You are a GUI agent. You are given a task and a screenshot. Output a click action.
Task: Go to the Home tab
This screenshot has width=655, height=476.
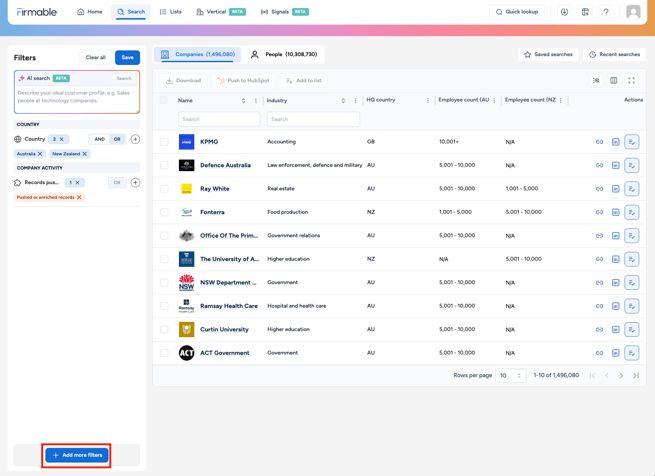coord(90,12)
